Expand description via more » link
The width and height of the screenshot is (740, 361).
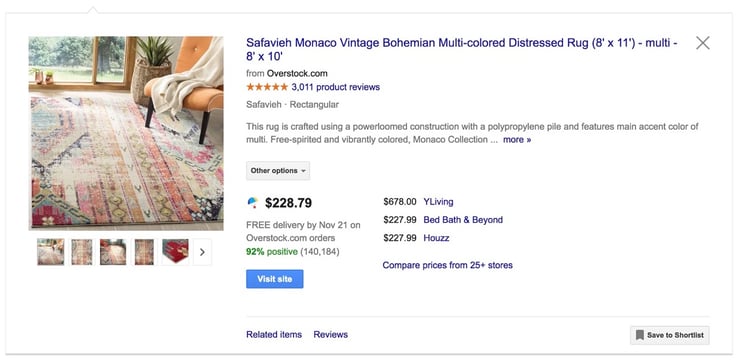[517, 140]
